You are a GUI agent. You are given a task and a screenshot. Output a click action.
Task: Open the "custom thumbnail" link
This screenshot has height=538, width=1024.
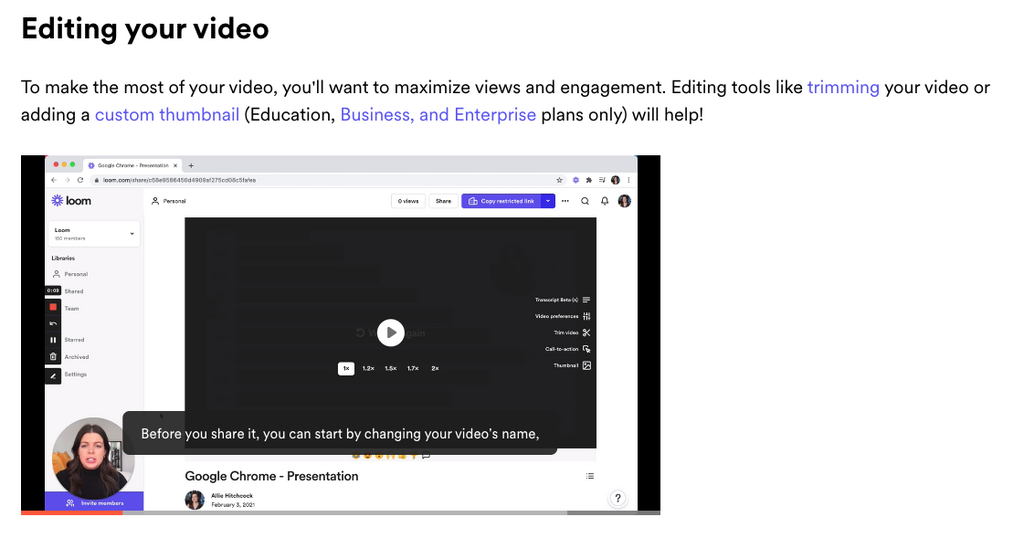pos(167,115)
